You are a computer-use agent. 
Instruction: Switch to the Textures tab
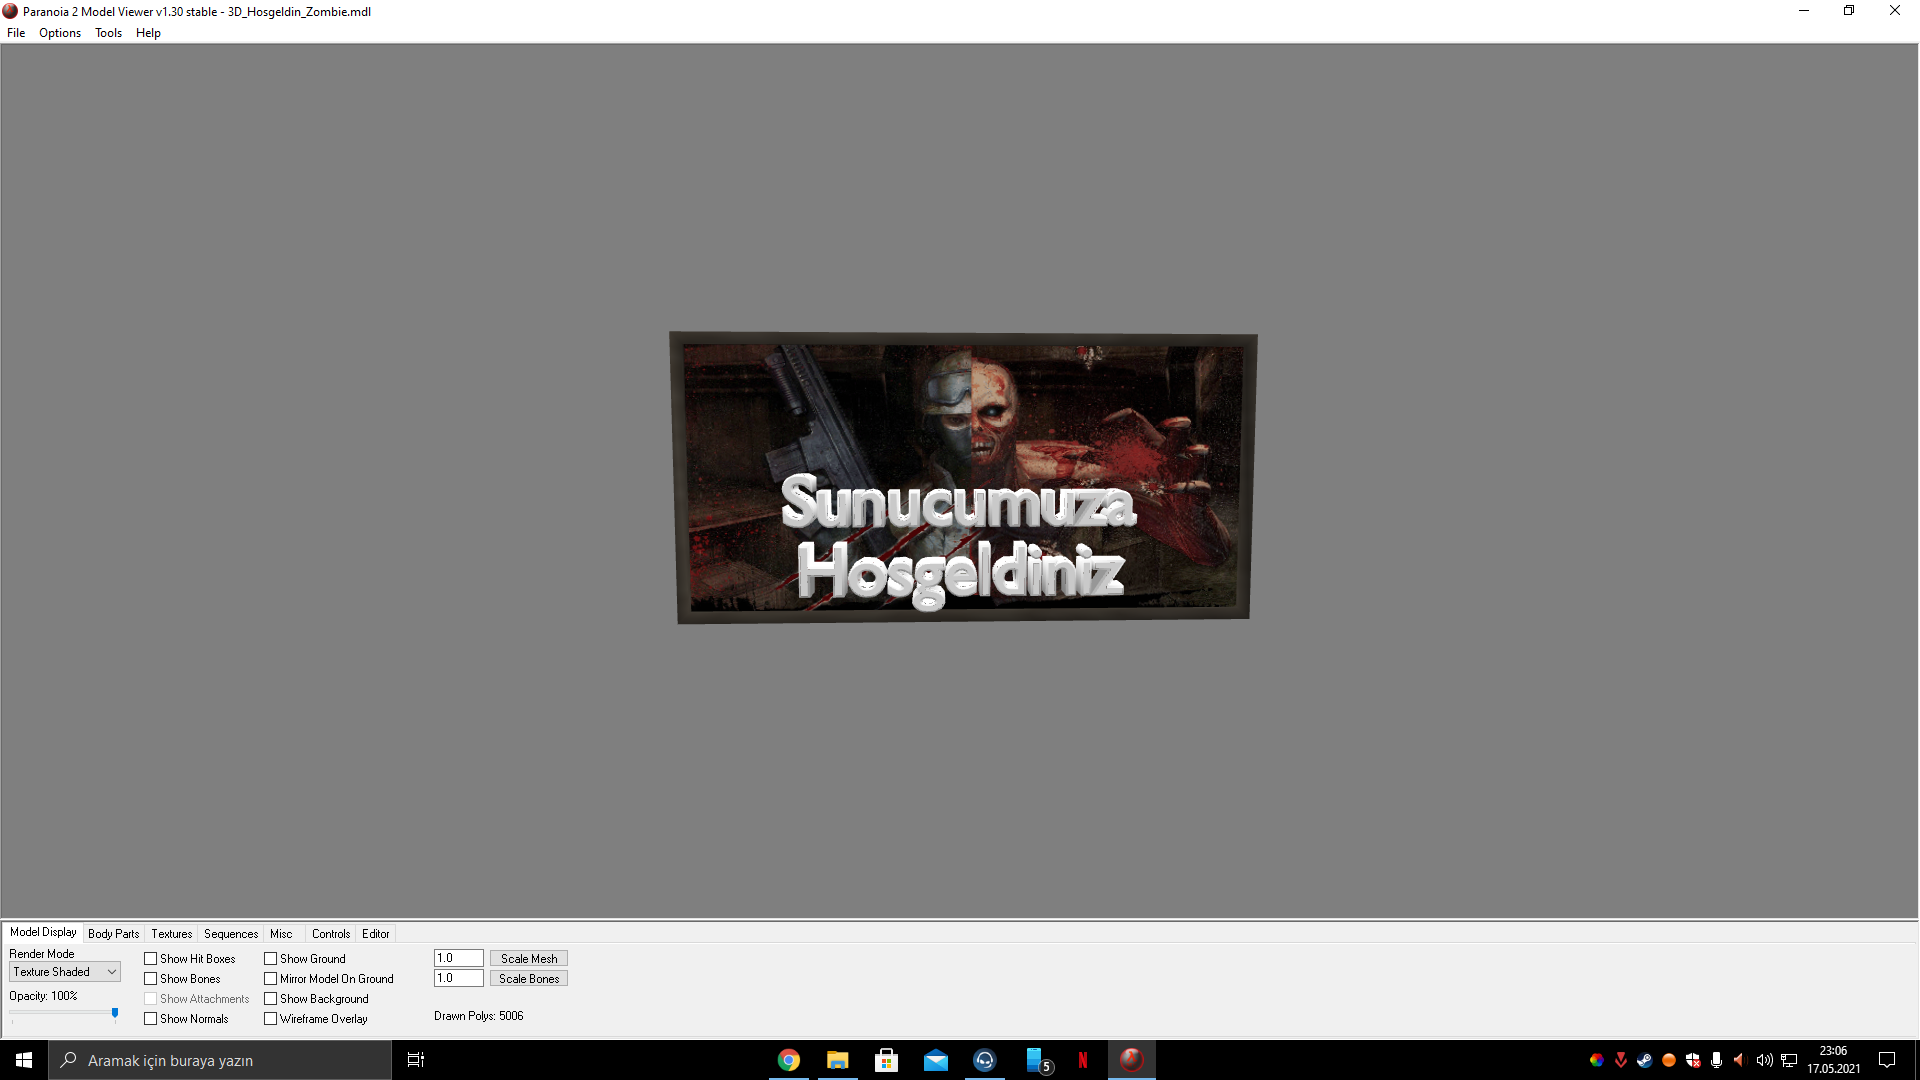click(x=172, y=934)
